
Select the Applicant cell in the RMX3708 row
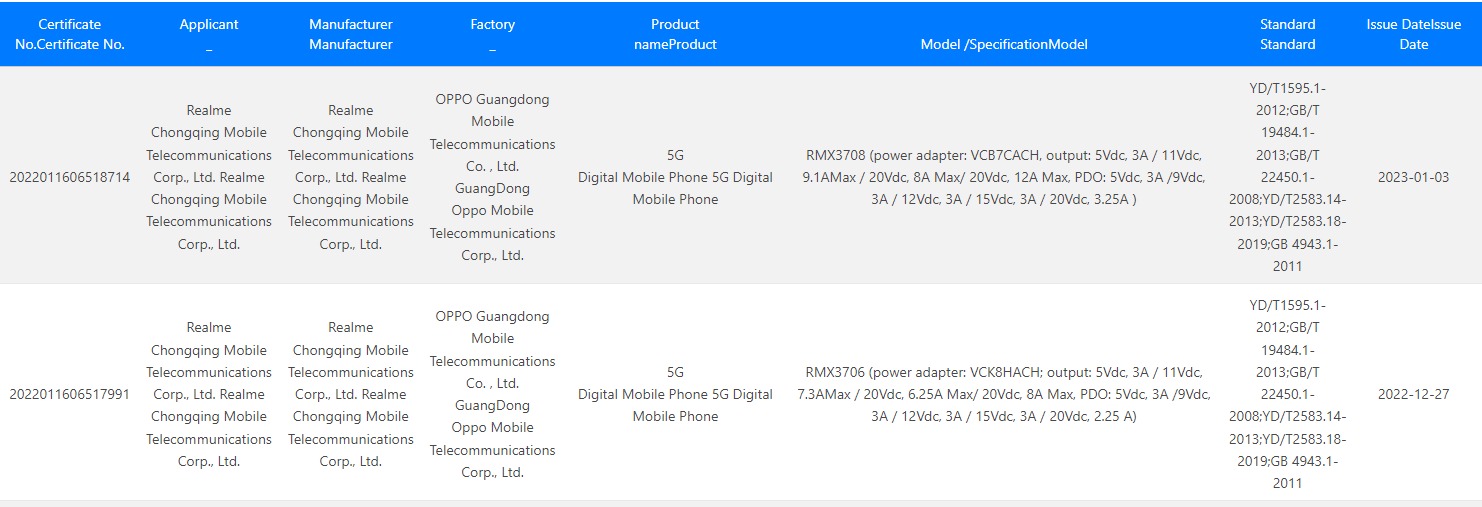tap(209, 177)
